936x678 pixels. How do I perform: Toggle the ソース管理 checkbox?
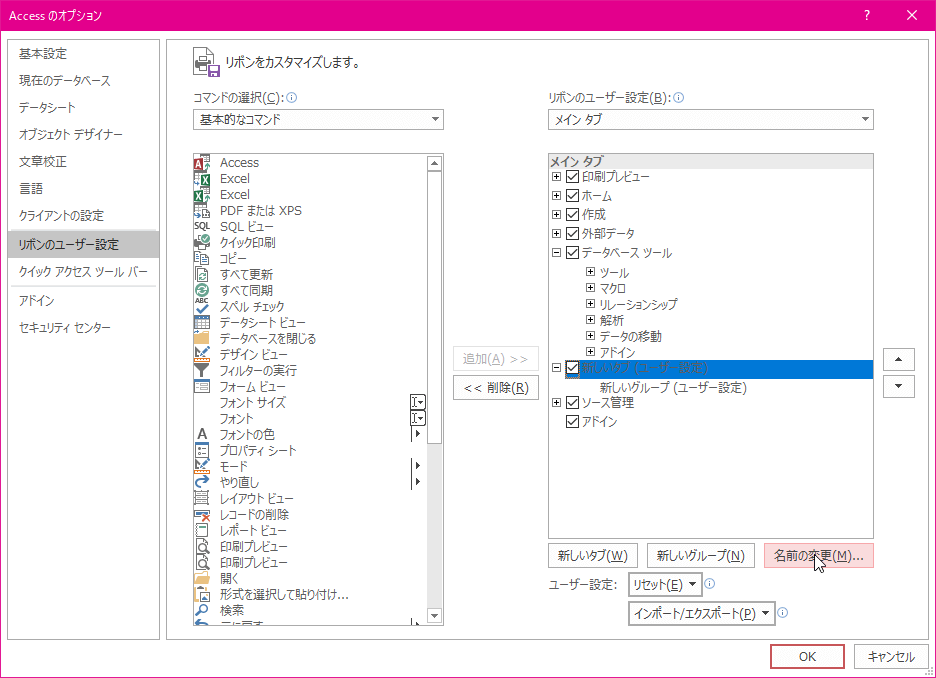pyautogui.click(x=572, y=402)
